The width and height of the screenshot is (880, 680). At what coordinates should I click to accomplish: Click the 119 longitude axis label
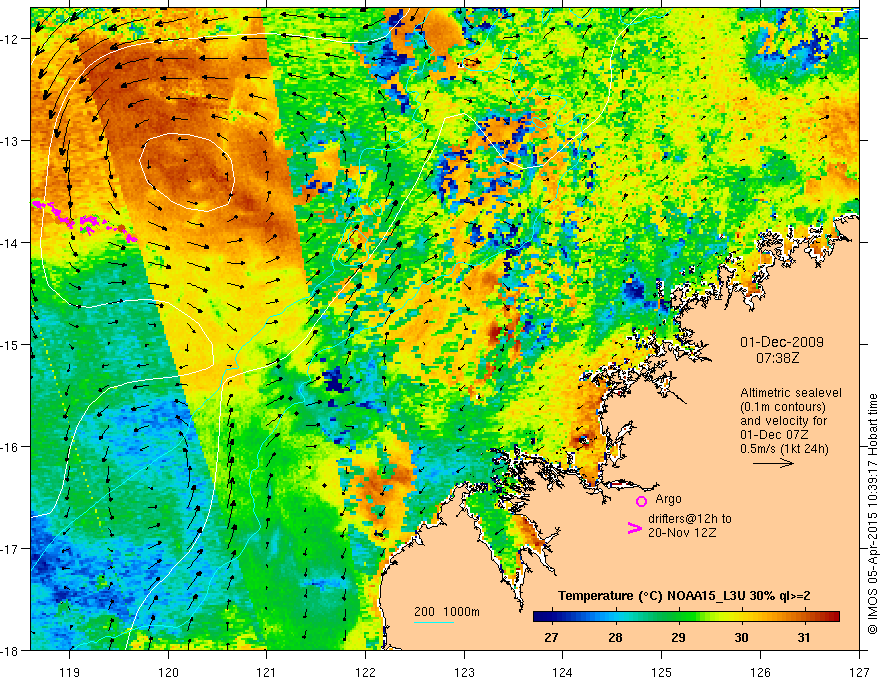pos(70,672)
